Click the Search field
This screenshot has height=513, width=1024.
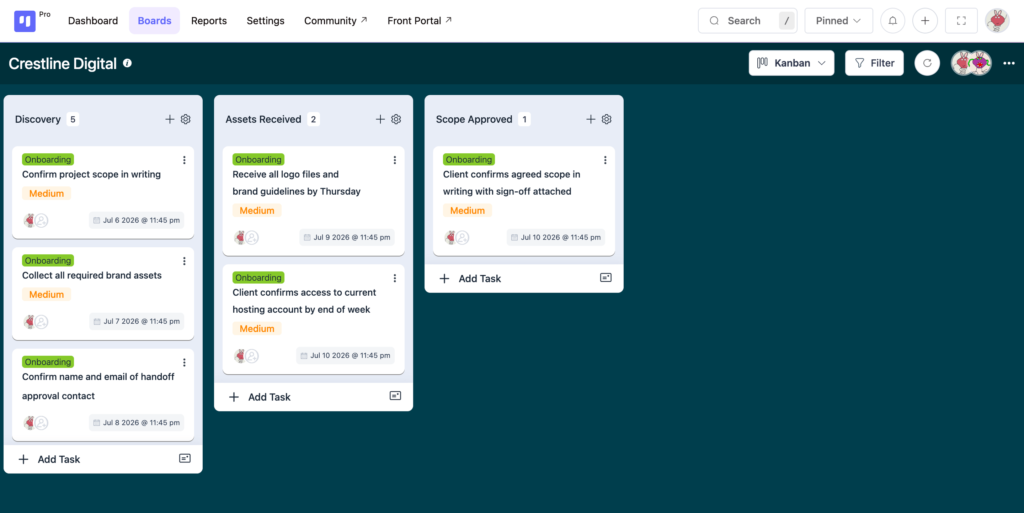pyautogui.click(x=747, y=21)
